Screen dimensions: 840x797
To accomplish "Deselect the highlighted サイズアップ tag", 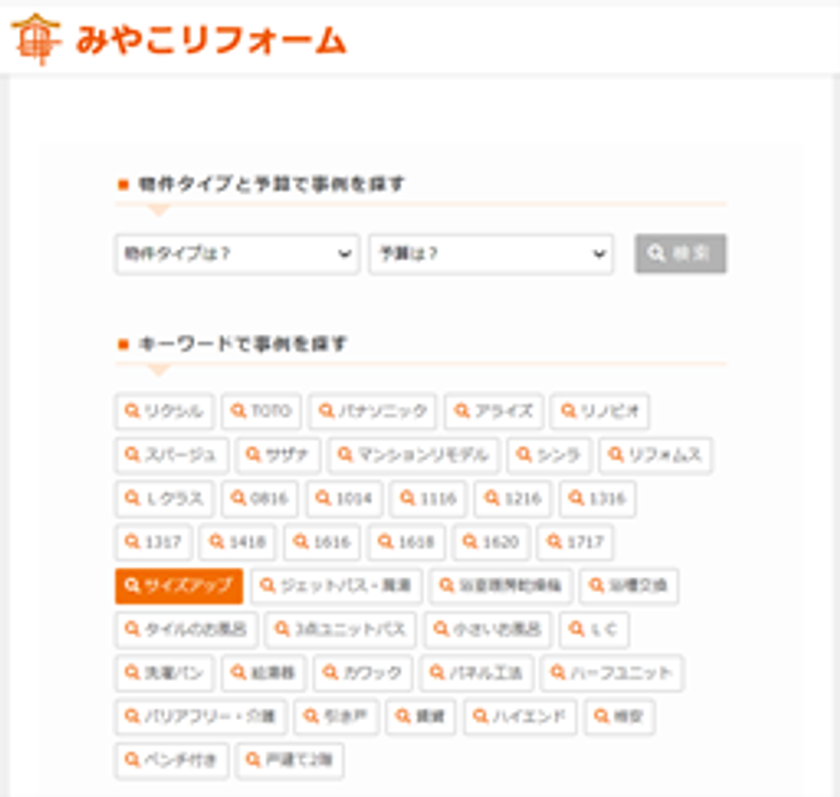I will coord(179,586).
